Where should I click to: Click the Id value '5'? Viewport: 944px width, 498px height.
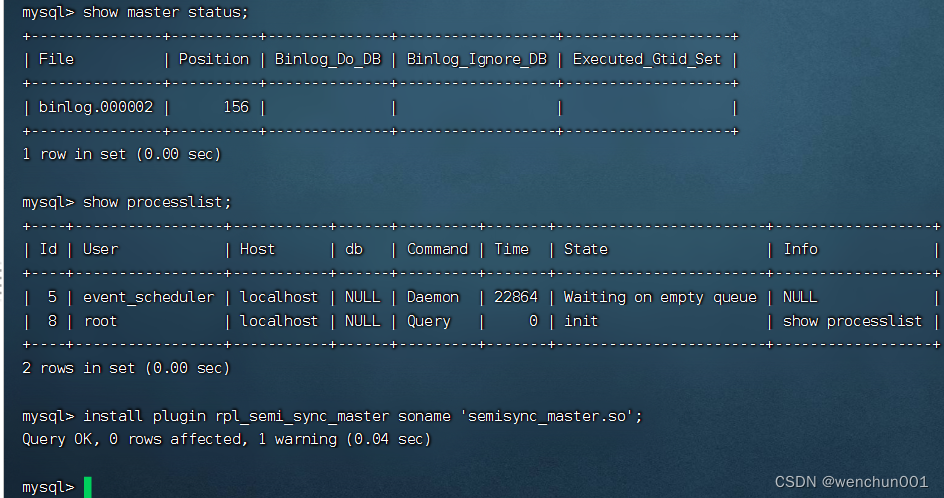tap(52, 297)
